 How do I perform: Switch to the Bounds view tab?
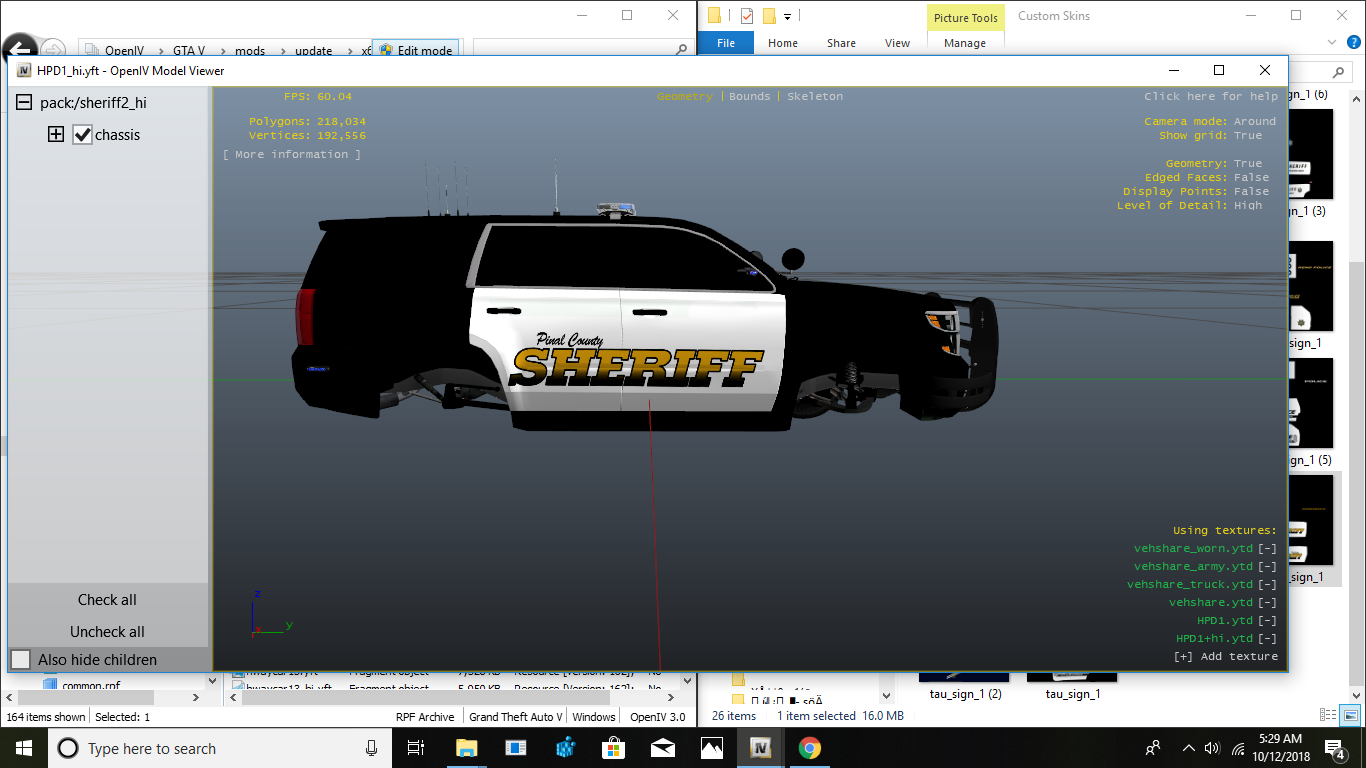(x=749, y=97)
